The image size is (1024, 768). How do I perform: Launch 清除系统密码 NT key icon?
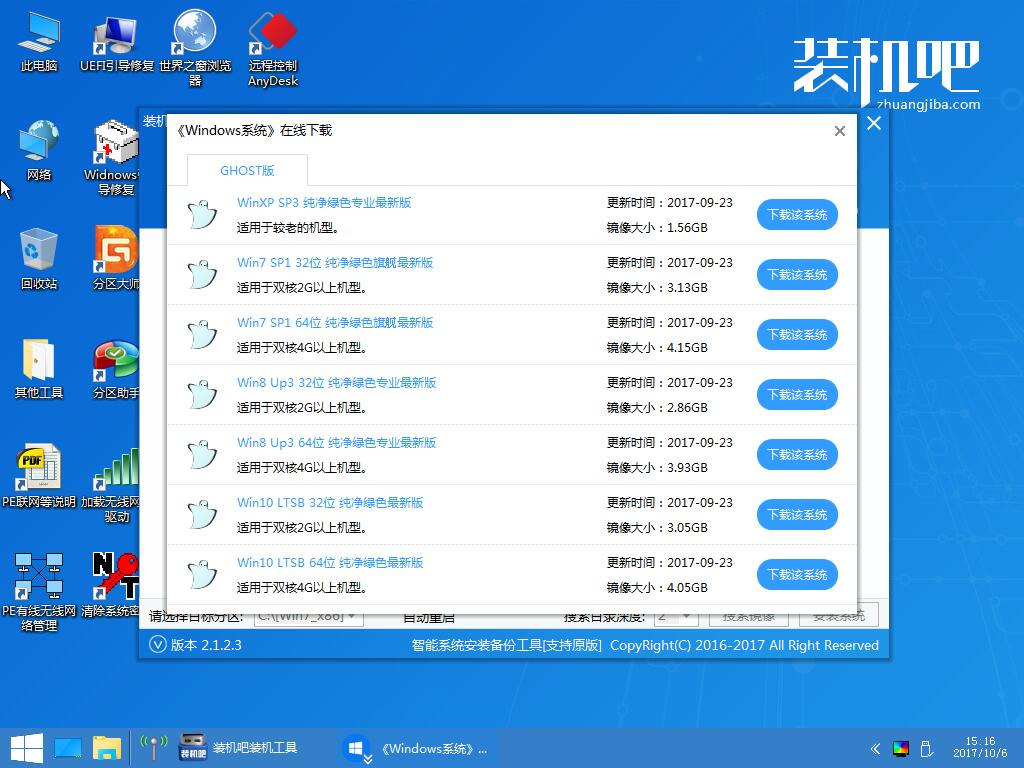pyautogui.click(x=110, y=584)
